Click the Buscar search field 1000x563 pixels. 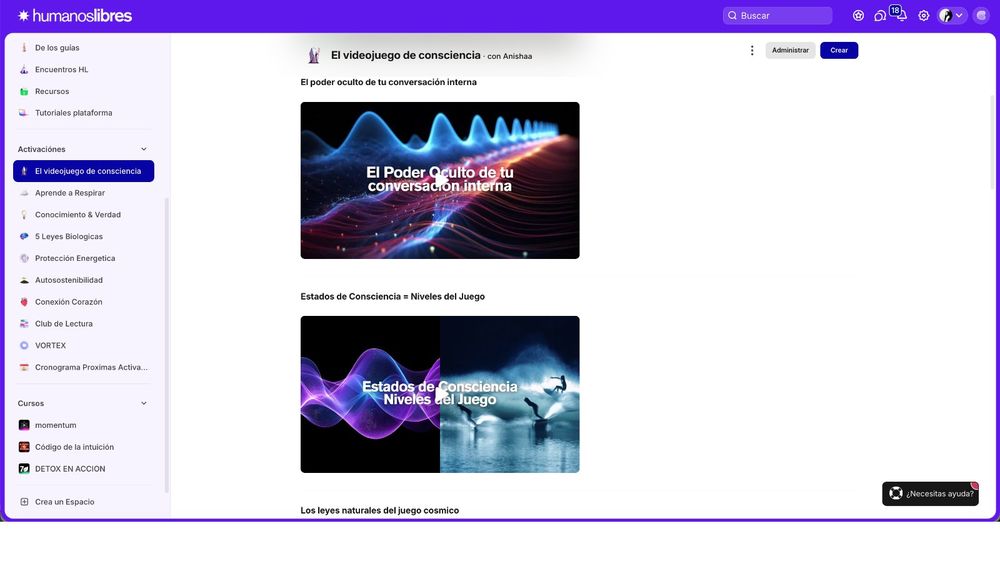pyautogui.click(x=777, y=16)
